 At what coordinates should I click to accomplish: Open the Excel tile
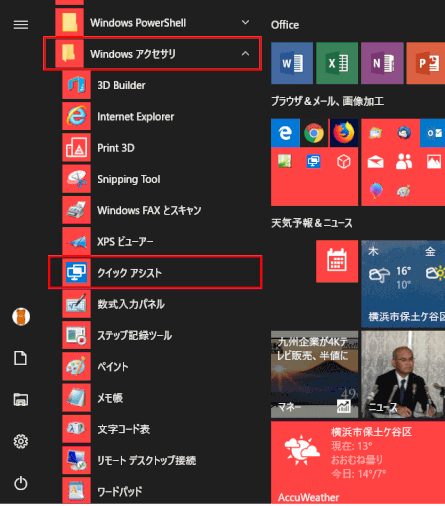[337, 63]
